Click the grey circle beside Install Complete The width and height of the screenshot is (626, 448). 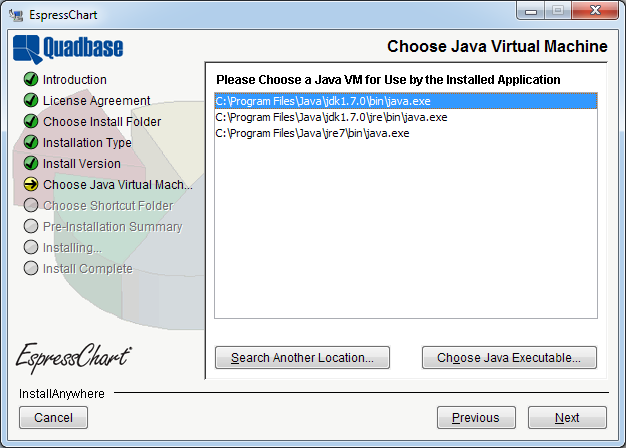point(31,268)
